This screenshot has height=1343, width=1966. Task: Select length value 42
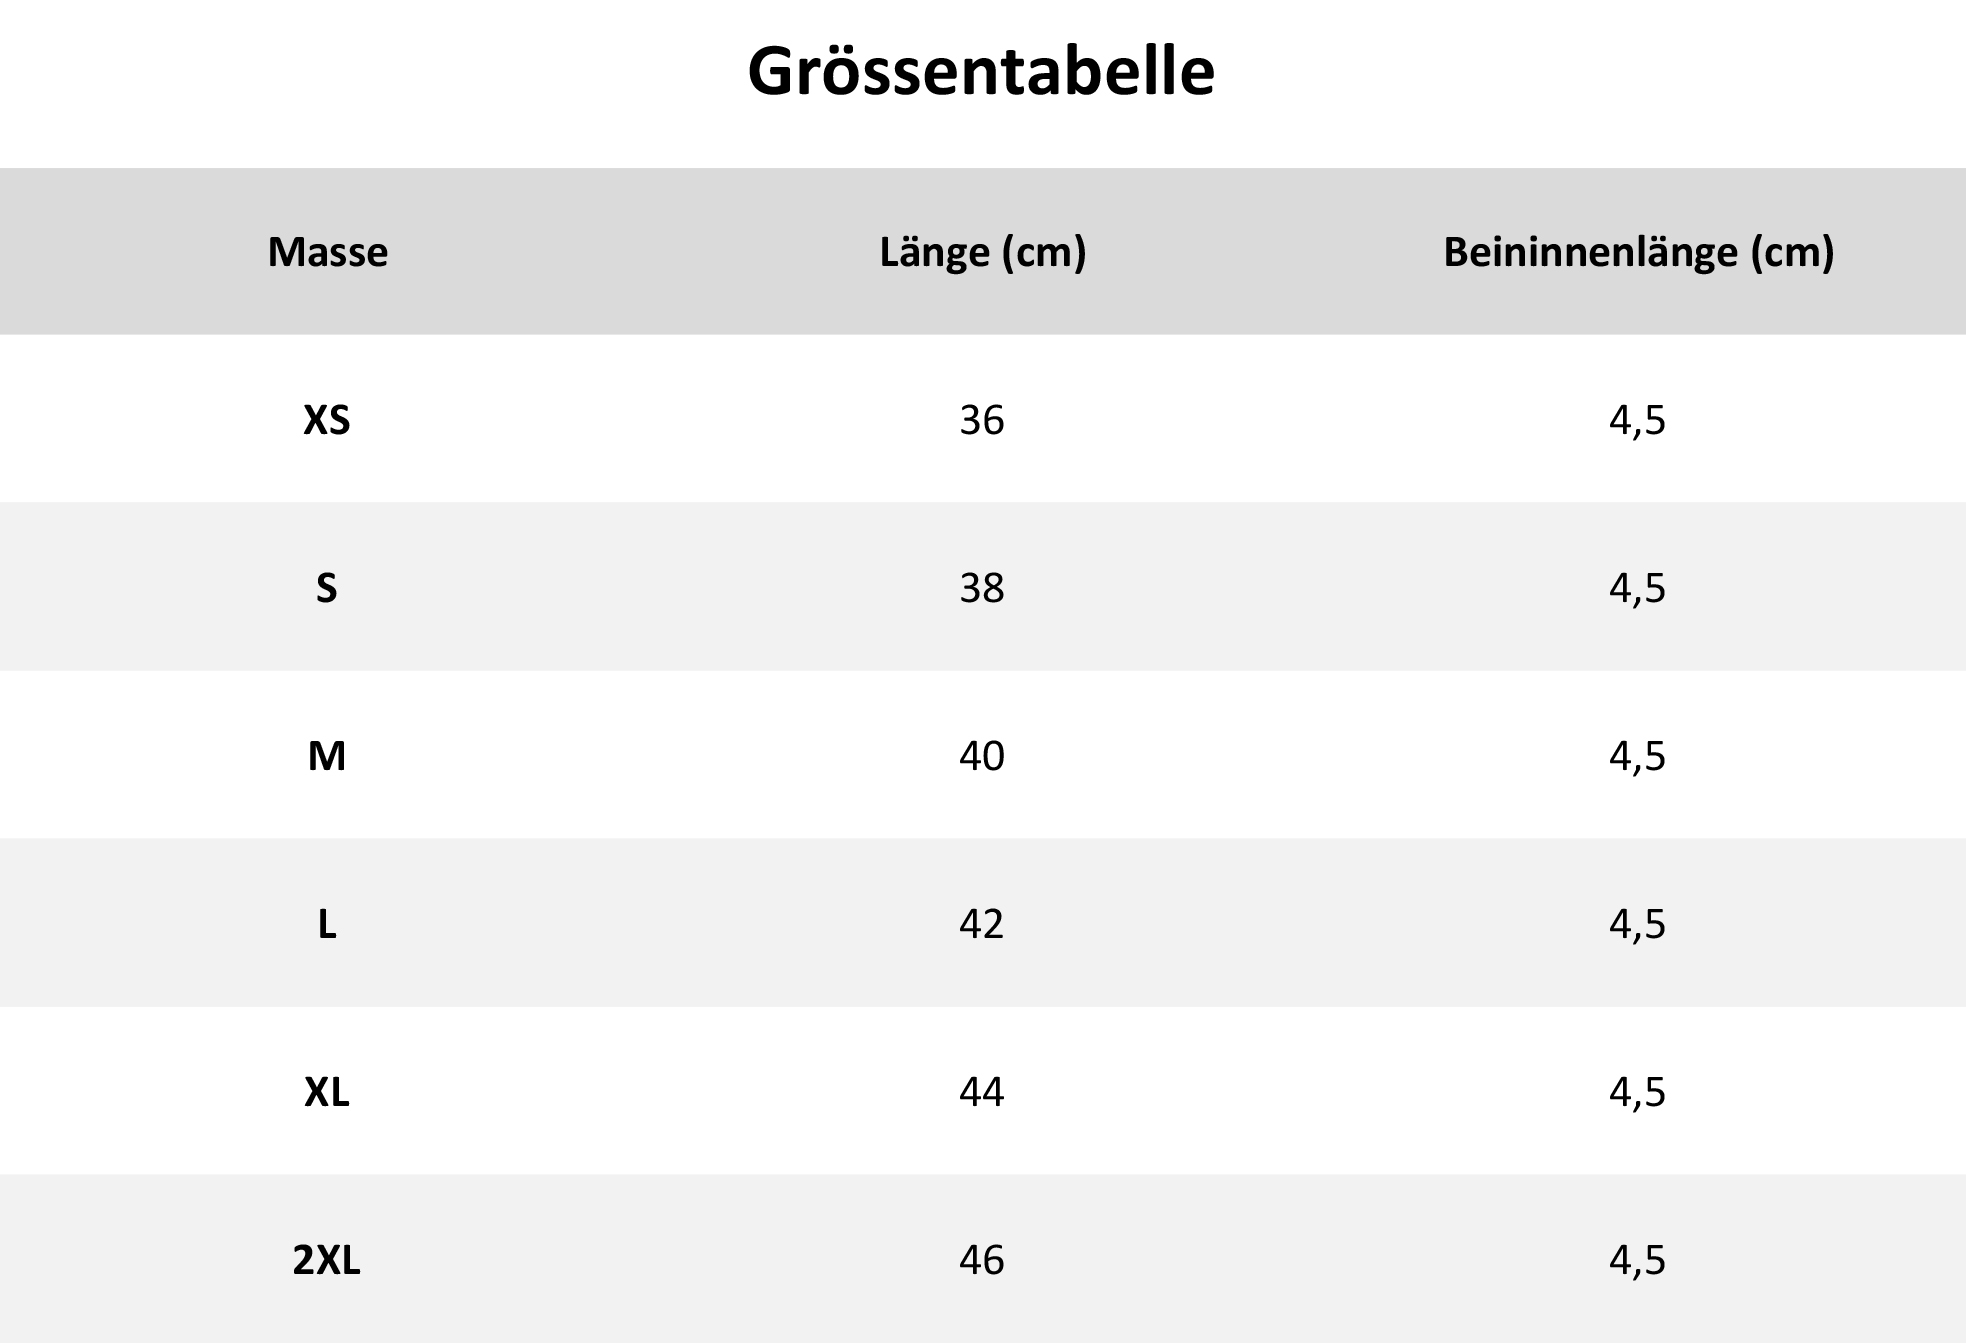point(982,924)
